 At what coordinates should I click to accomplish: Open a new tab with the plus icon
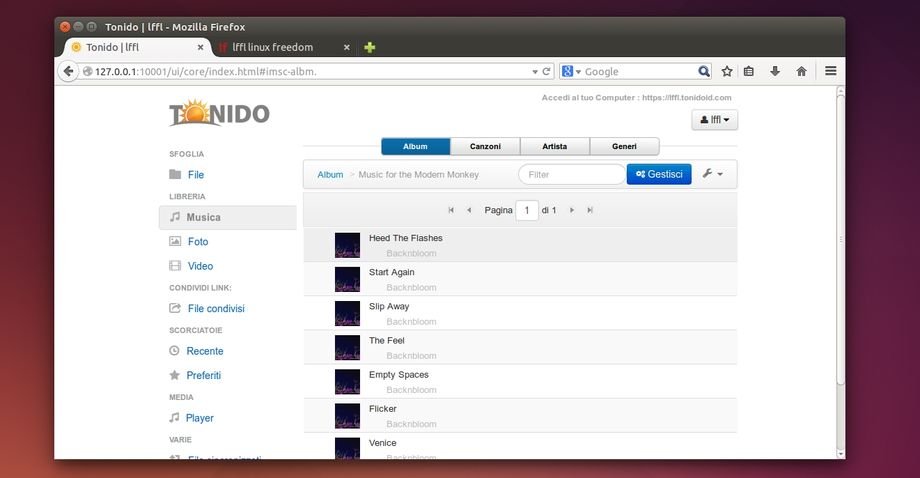pyautogui.click(x=370, y=48)
